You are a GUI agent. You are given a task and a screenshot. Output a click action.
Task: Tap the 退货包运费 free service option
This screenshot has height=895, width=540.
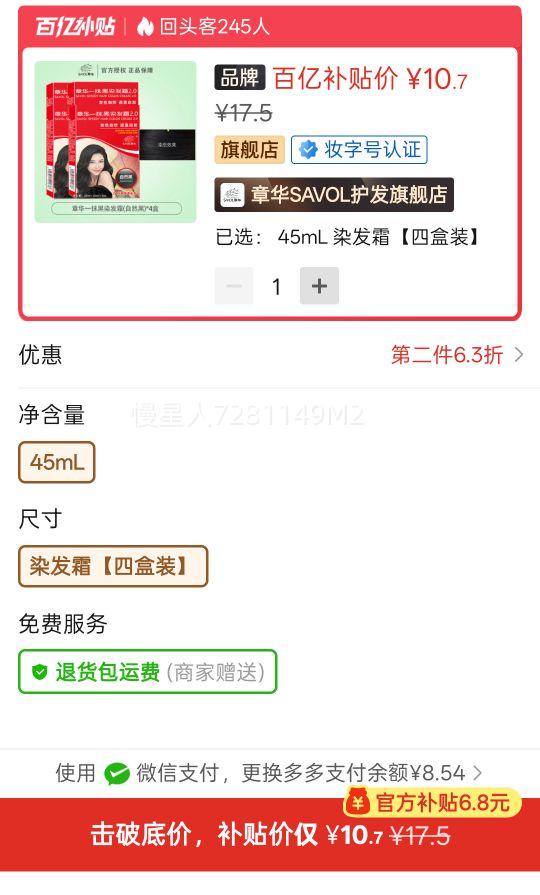pyautogui.click(x=148, y=672)
